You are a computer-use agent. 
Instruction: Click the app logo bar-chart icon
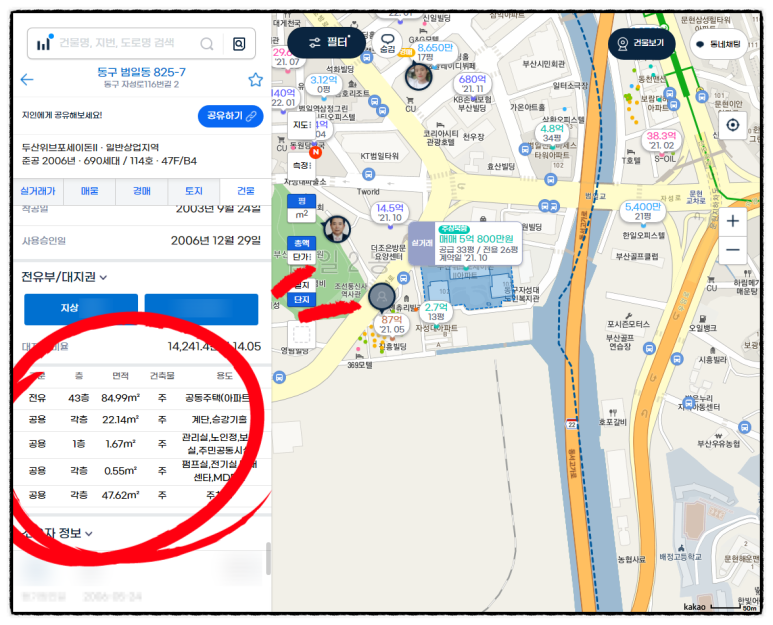(x=44, y=42)
